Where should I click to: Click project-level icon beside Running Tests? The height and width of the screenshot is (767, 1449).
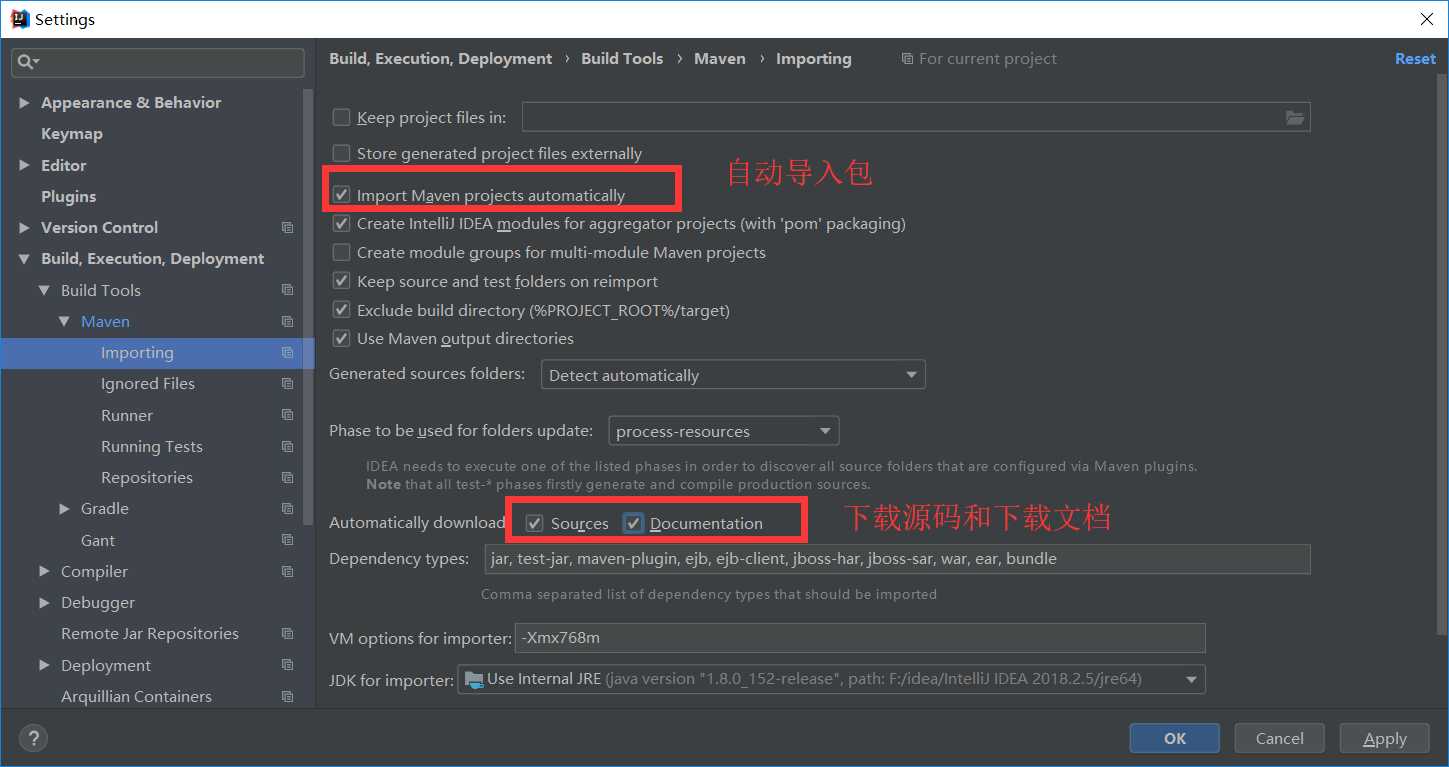[287, 447]
